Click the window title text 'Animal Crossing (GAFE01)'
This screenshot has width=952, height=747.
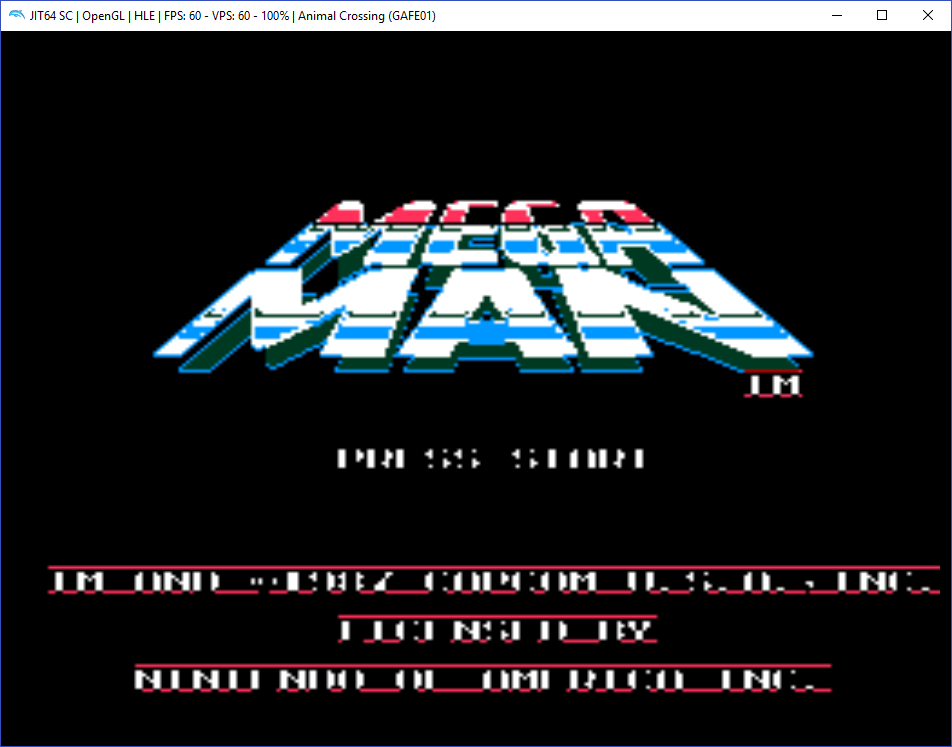point(367,16)
